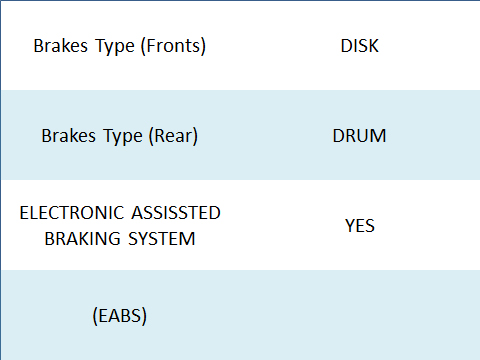Click the word (Fronts) in first row
The height and width of the screenshot is (360, 480).
coord(173,46)
